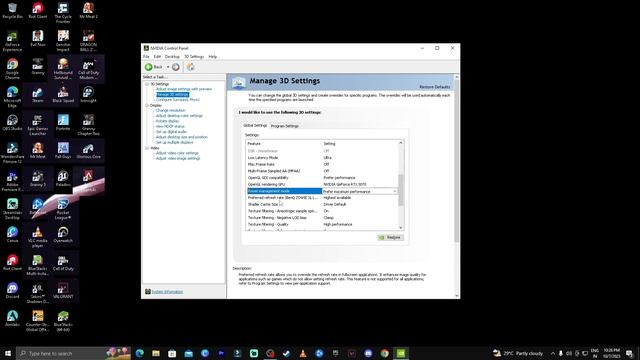Open File Explorer from the taskbar

[x=156, y=353]
